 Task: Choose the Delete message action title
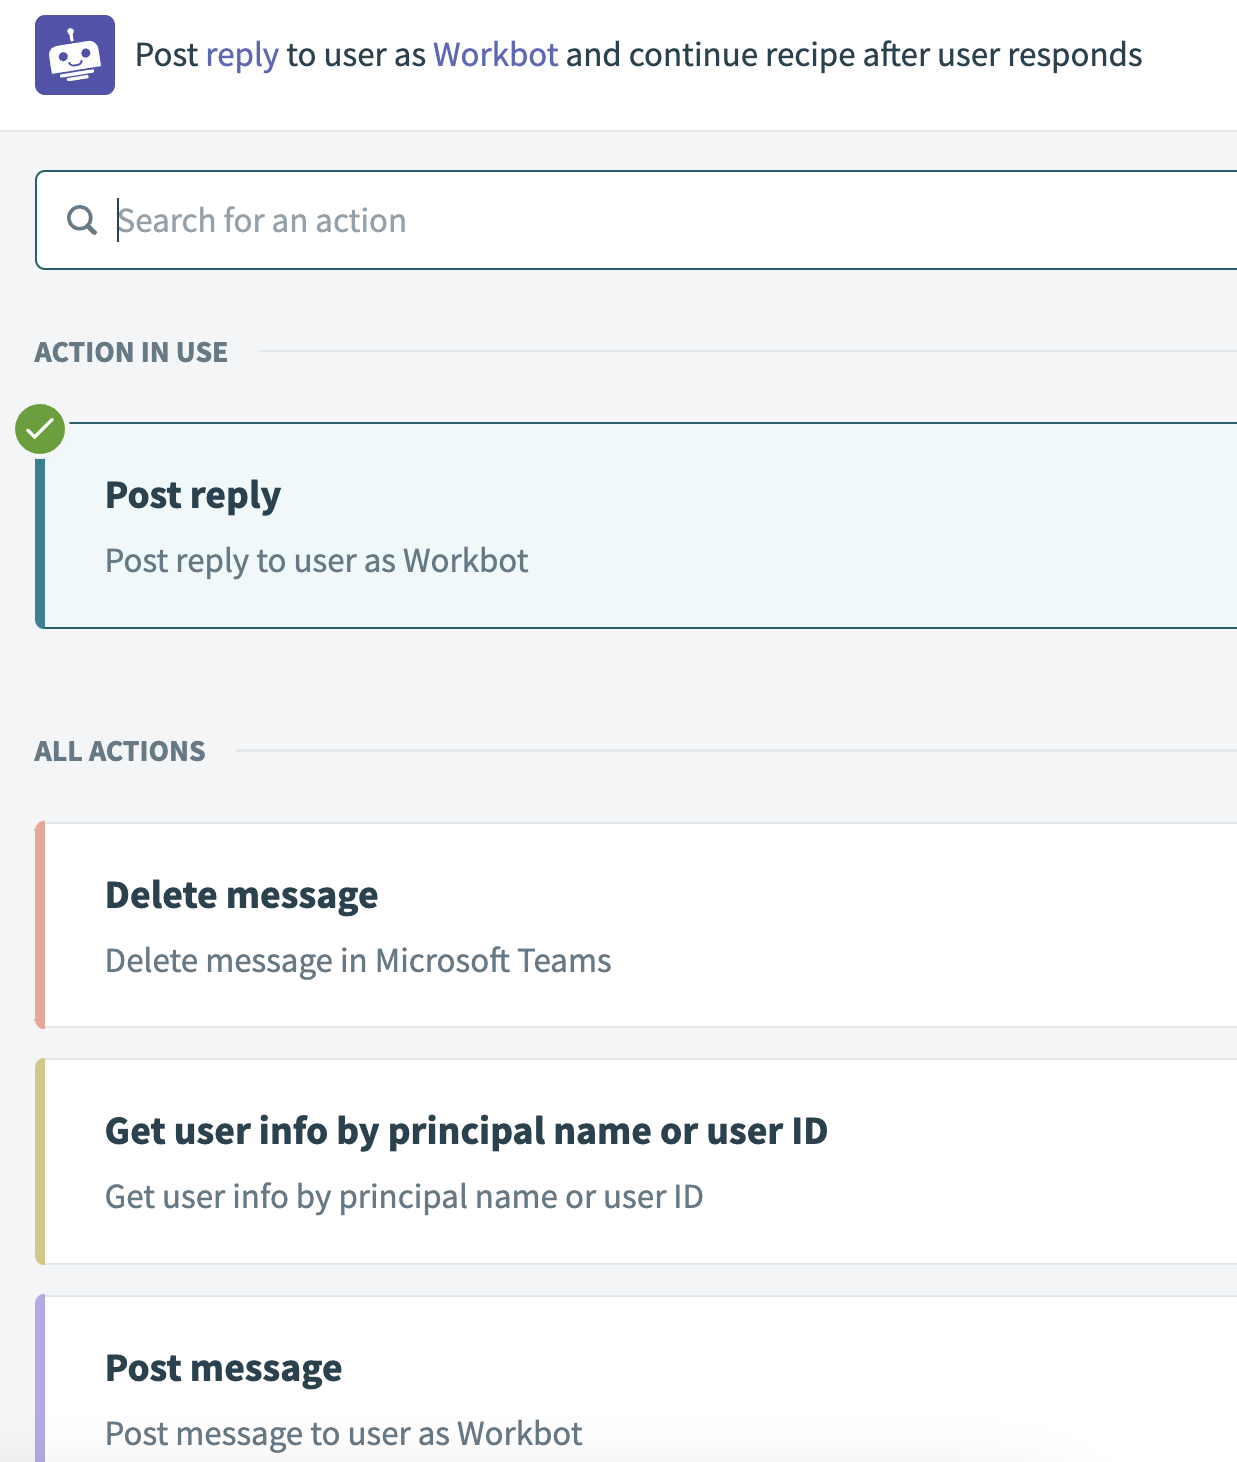pos(242,895)
